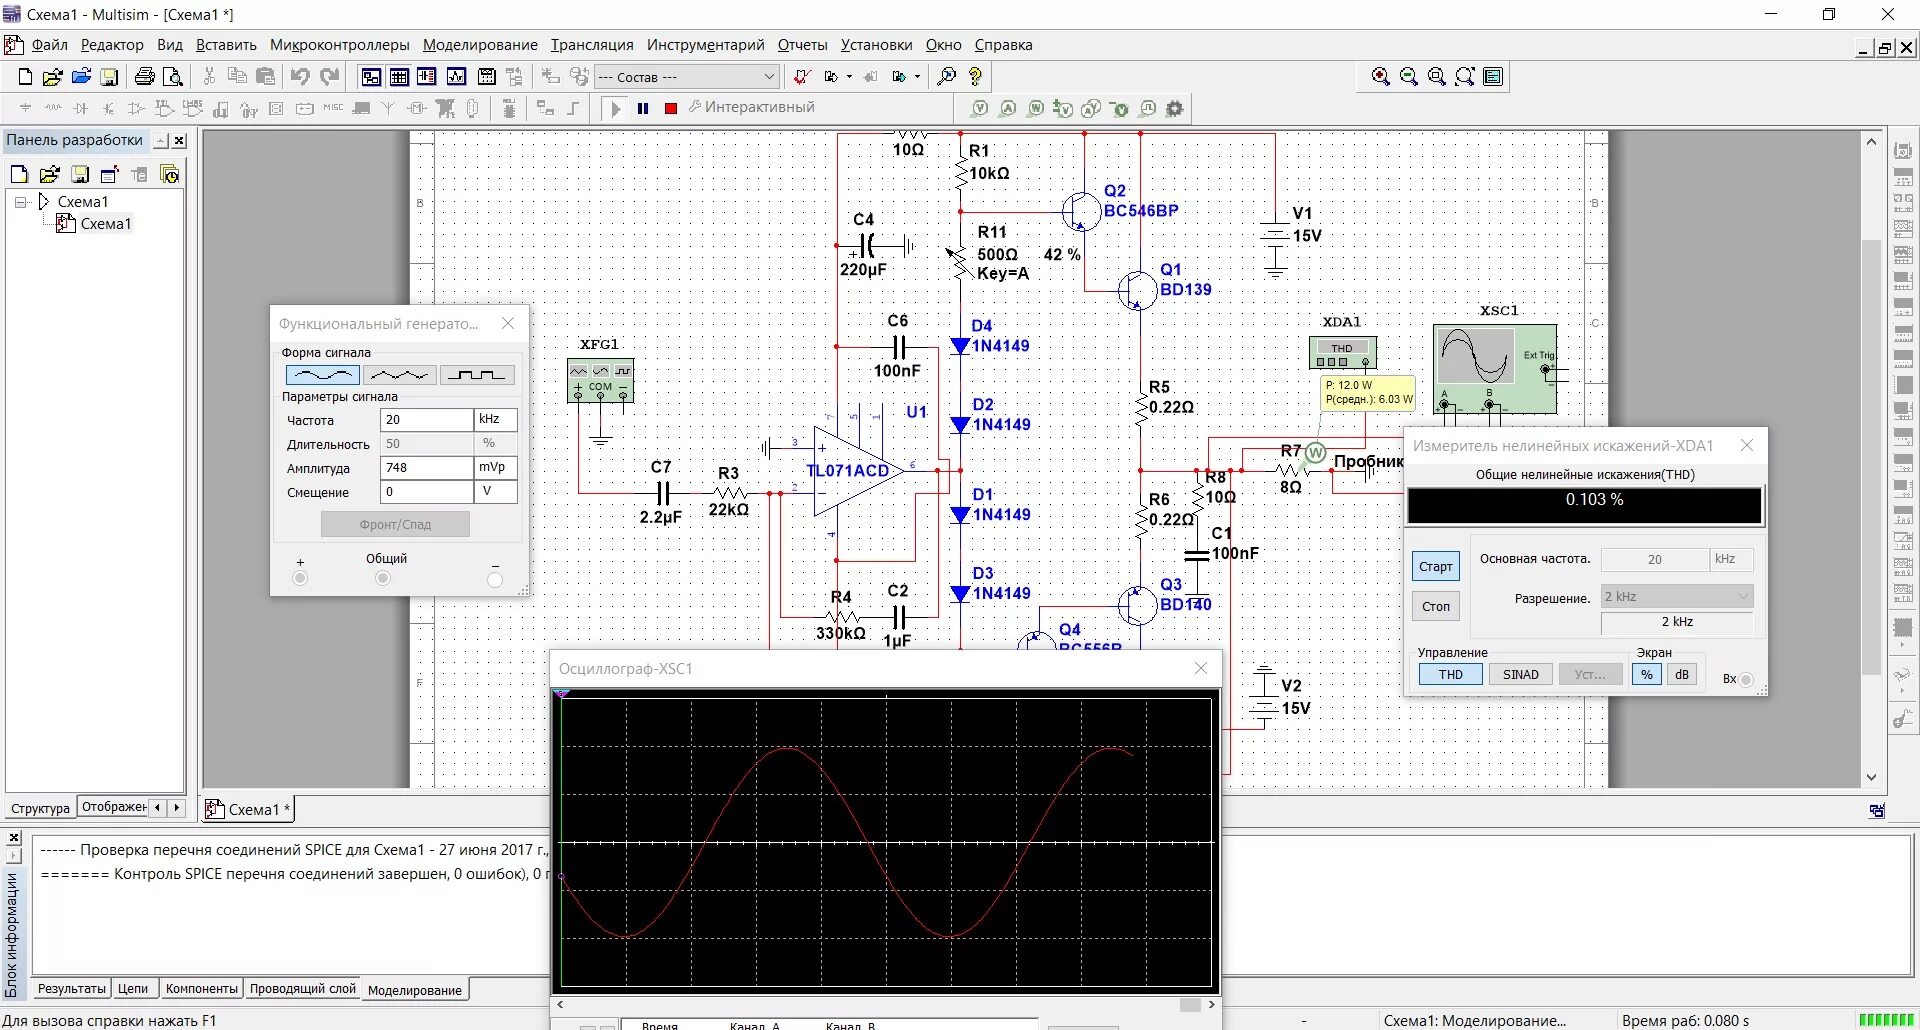This screenshot has width=1920, height=1030.
Task: Open the resolution 2 kHz dropdown
Action: coord(1677,597)
